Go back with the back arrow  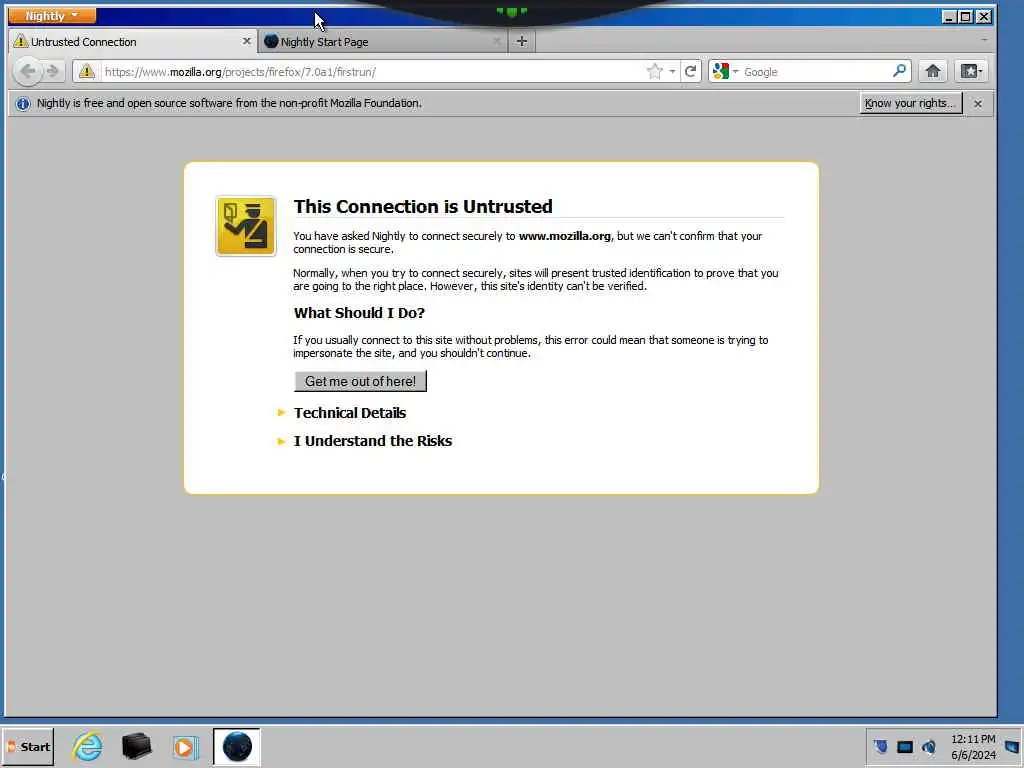[27, 71]
